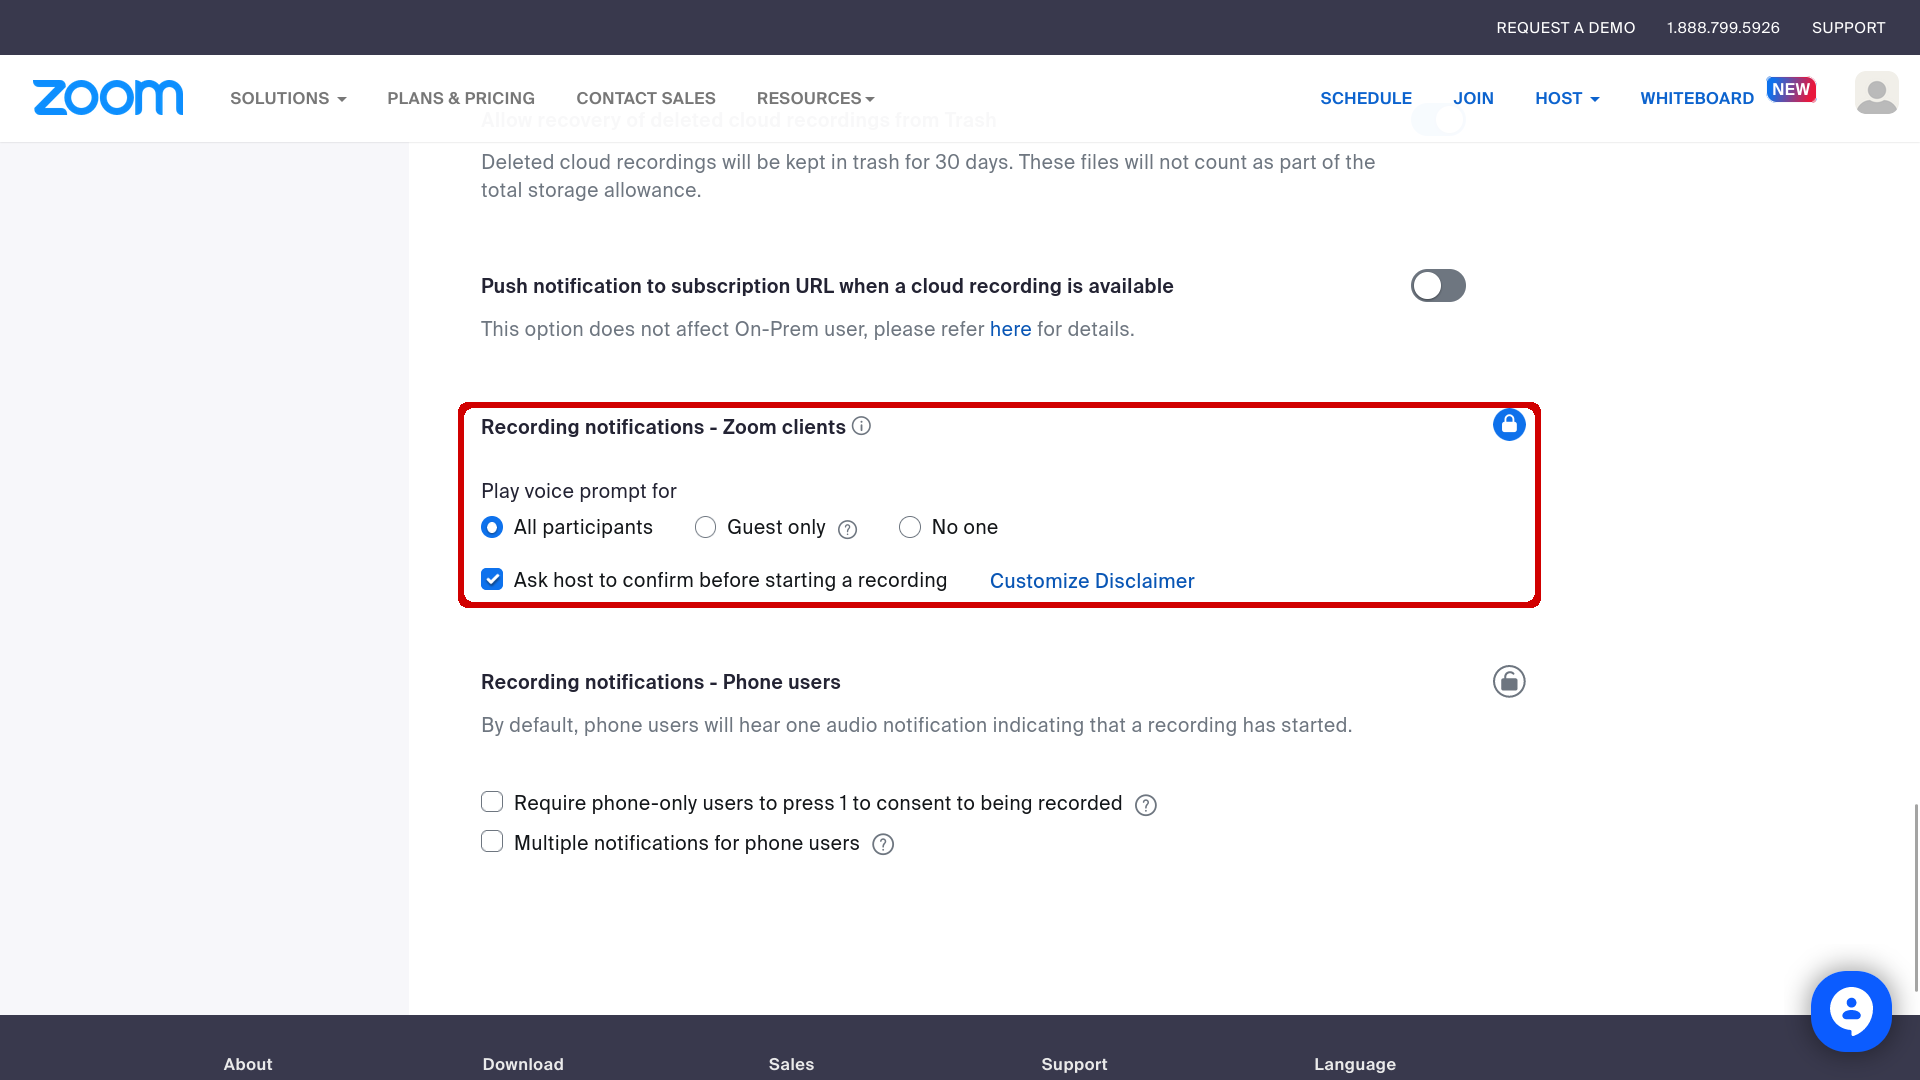Viewport: 1920px width, 1080px height.
Task: Open Plans & Pricing menu item
Action: tap(461, 98)
